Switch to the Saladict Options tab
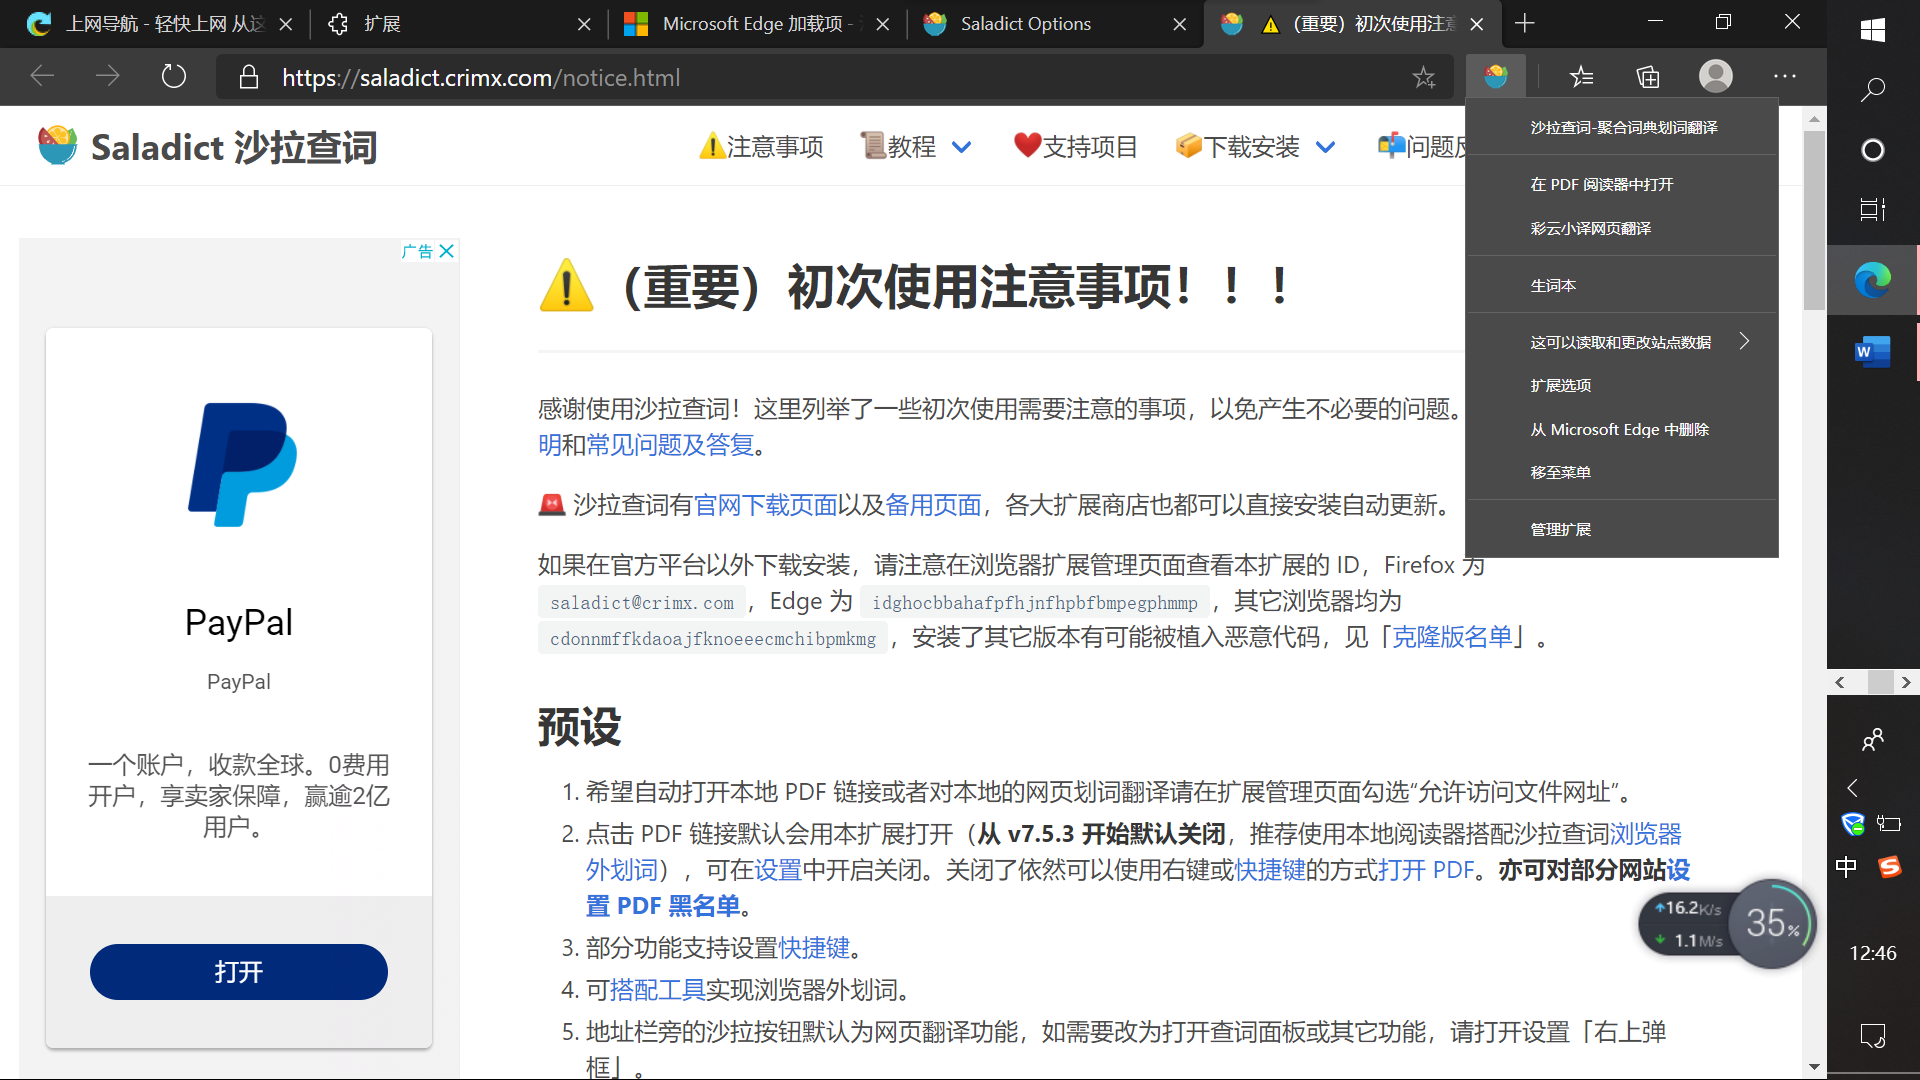The height and width of the screenshot is (1080, 1920). point(1025,24)
